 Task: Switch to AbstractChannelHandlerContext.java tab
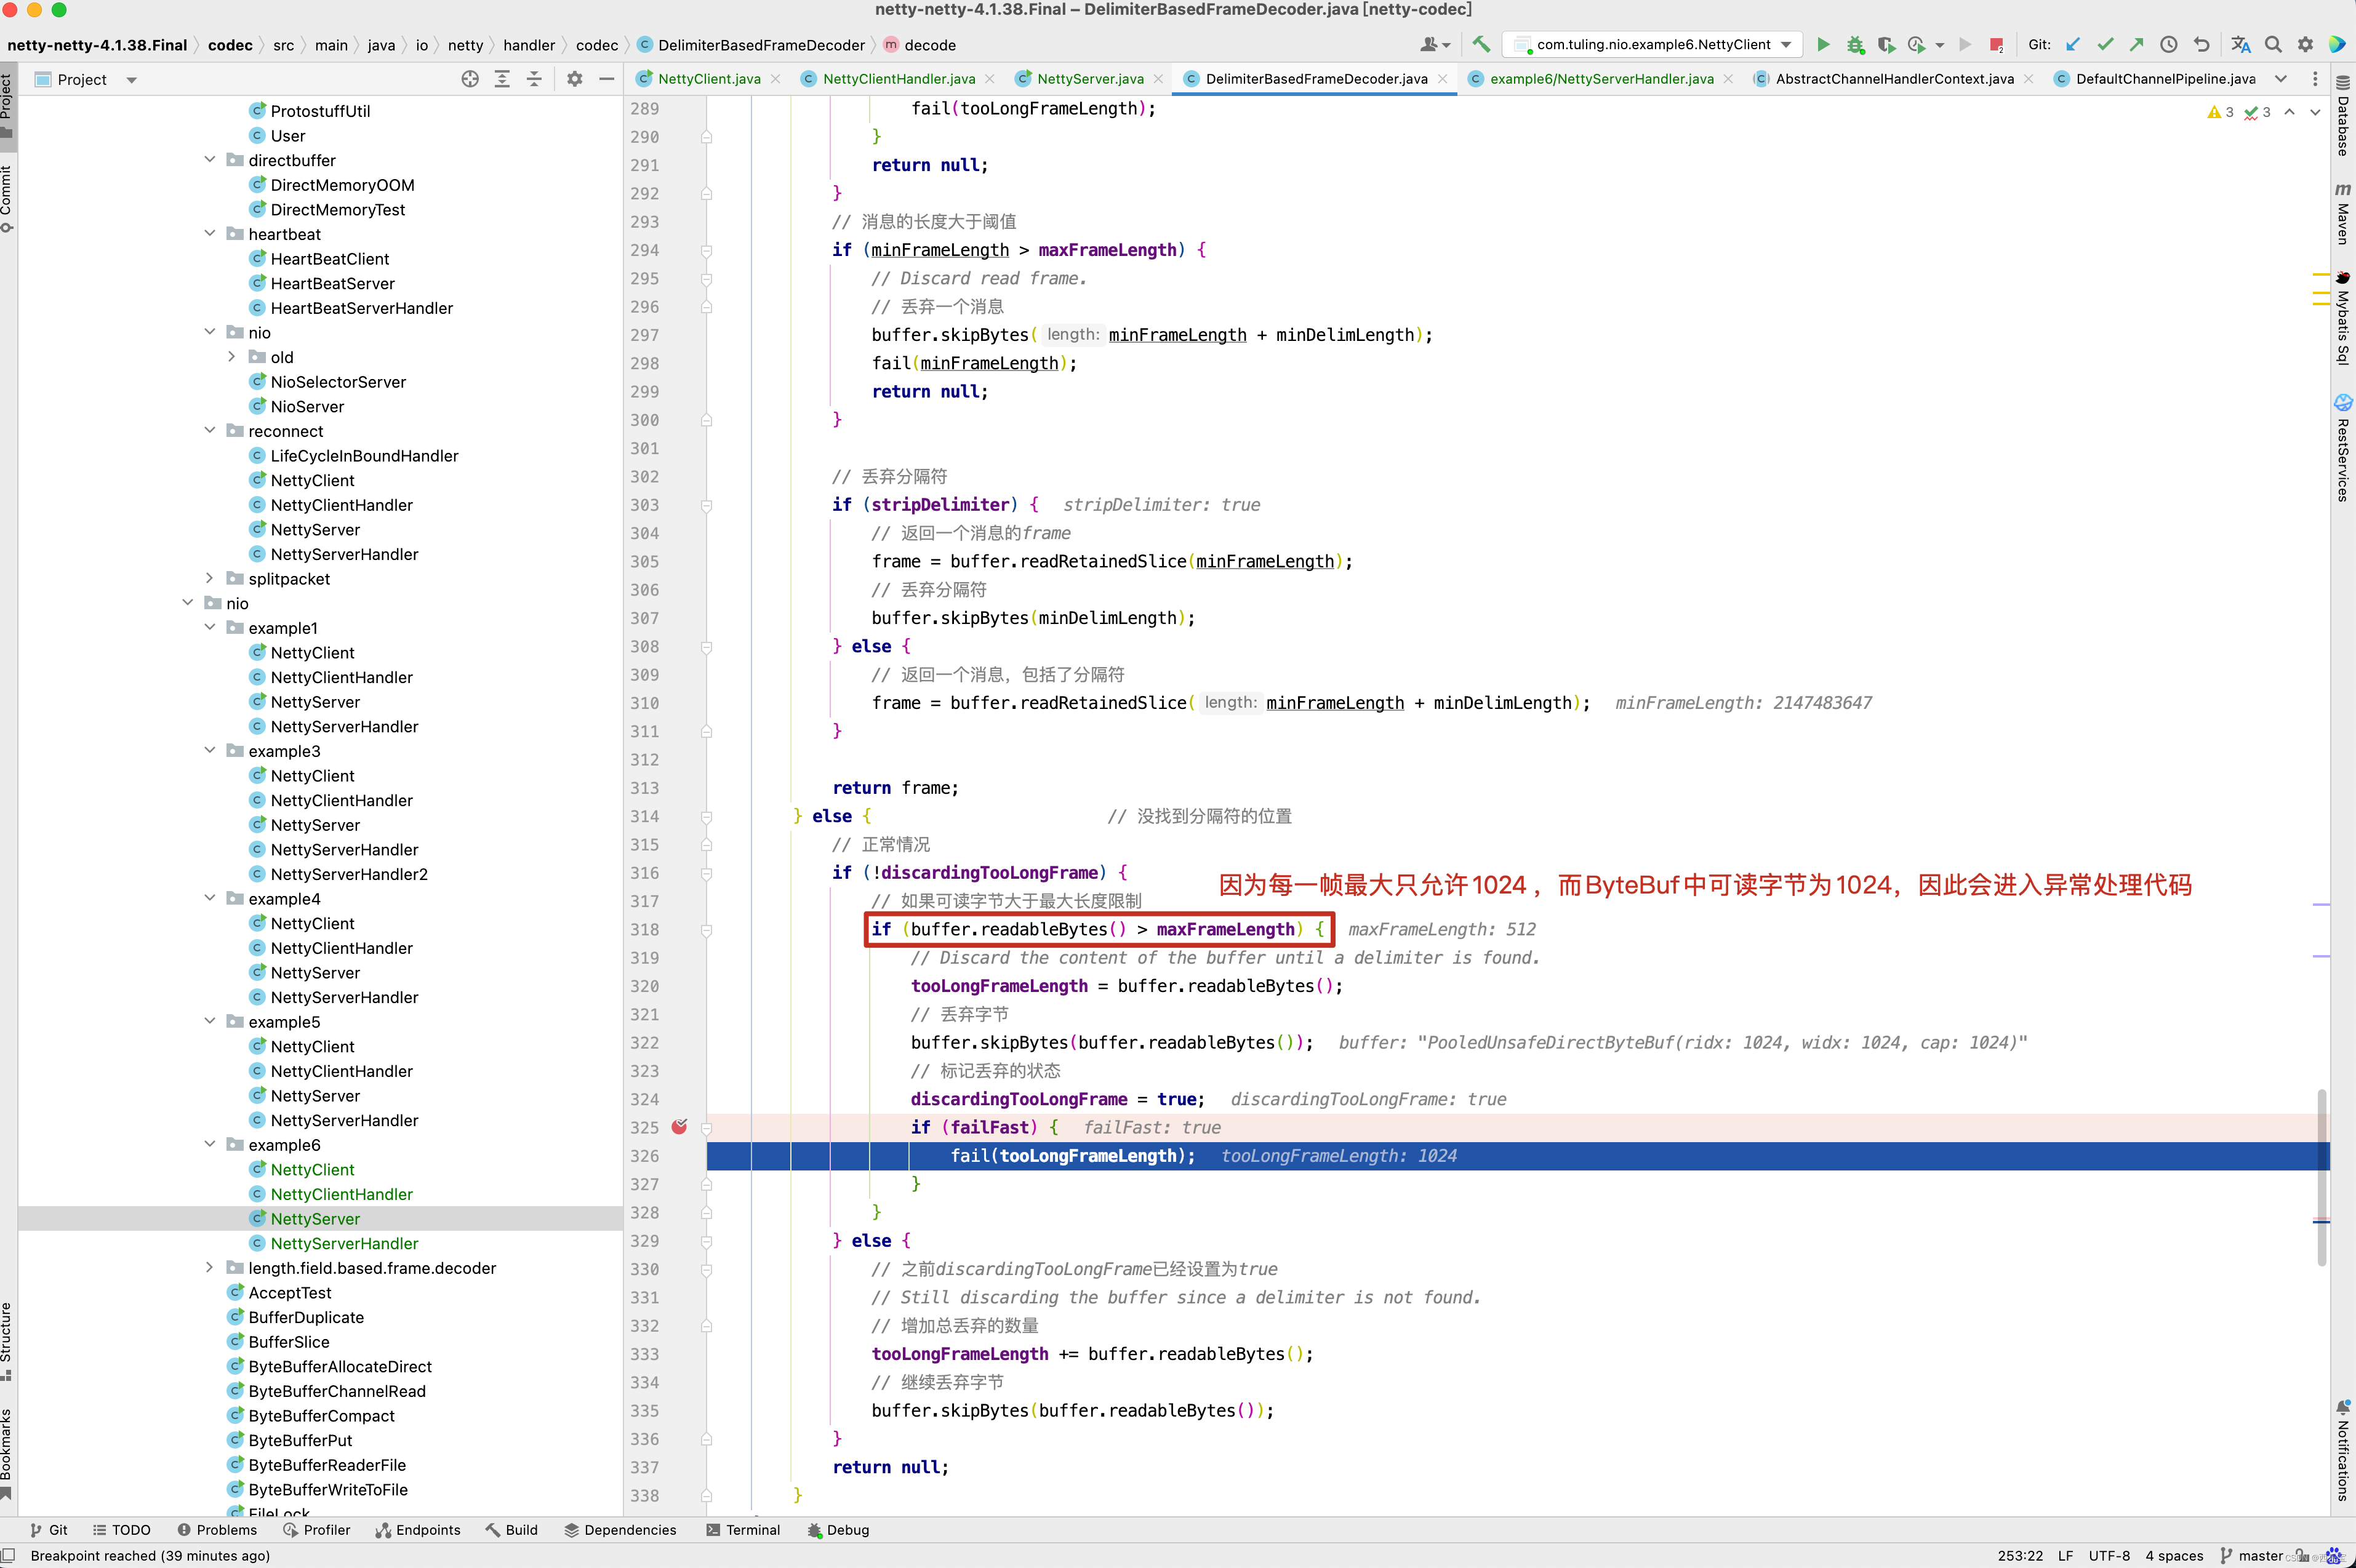[x=1894, y=79]
